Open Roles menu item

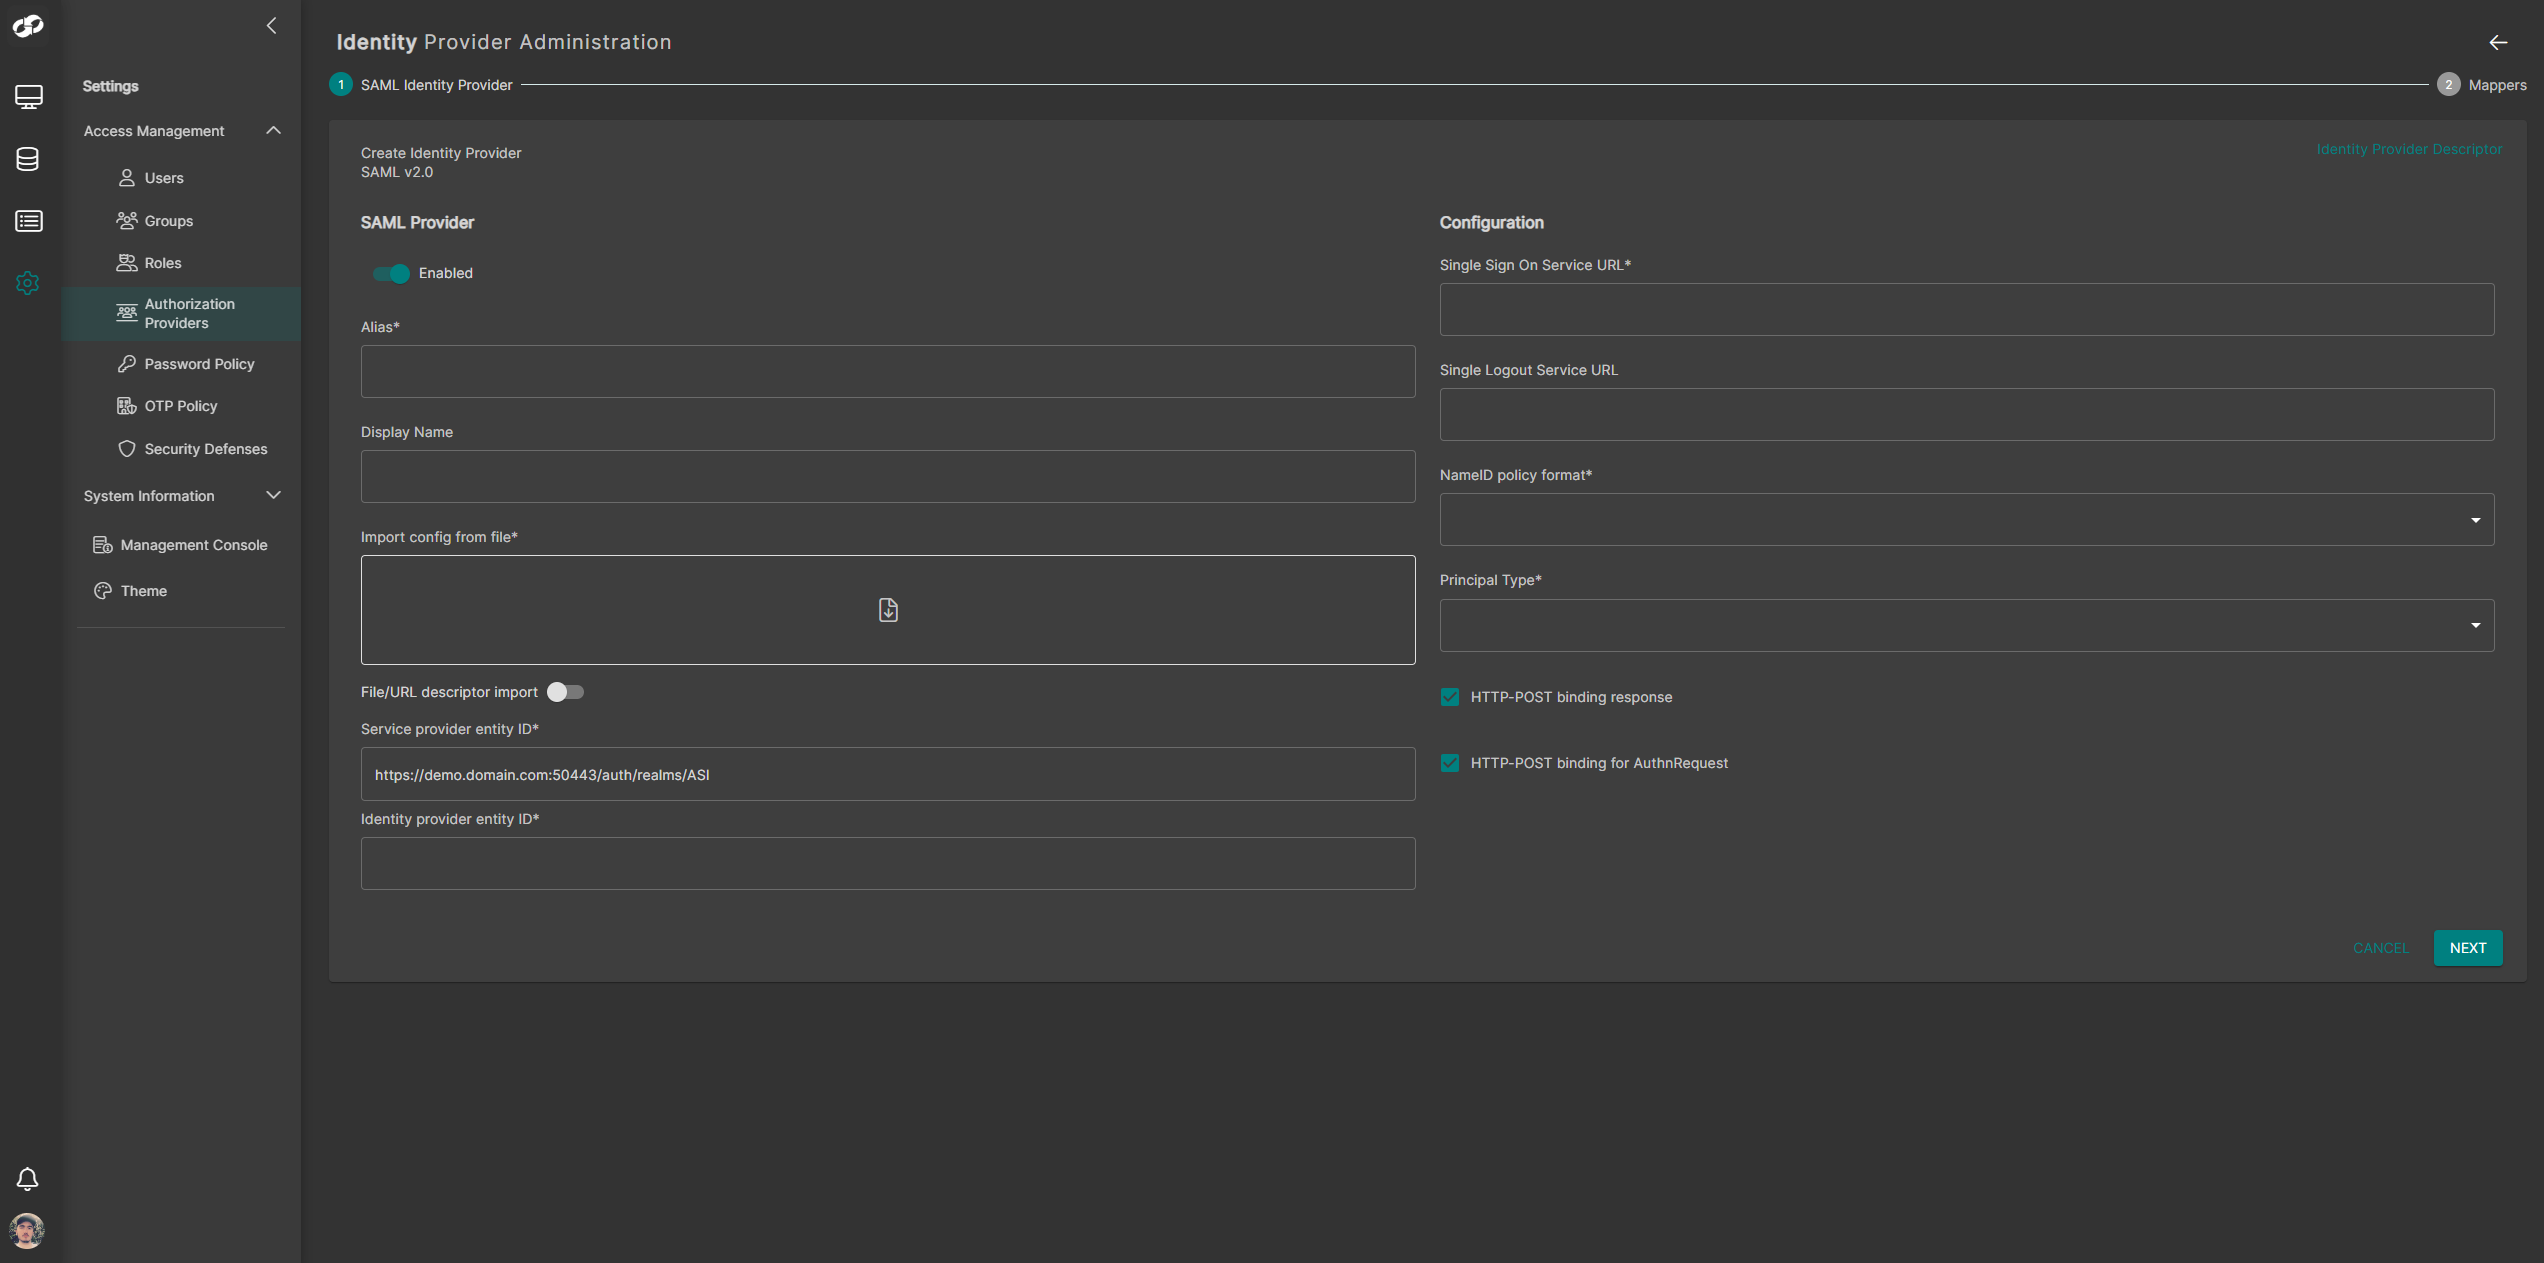point(163,263)
